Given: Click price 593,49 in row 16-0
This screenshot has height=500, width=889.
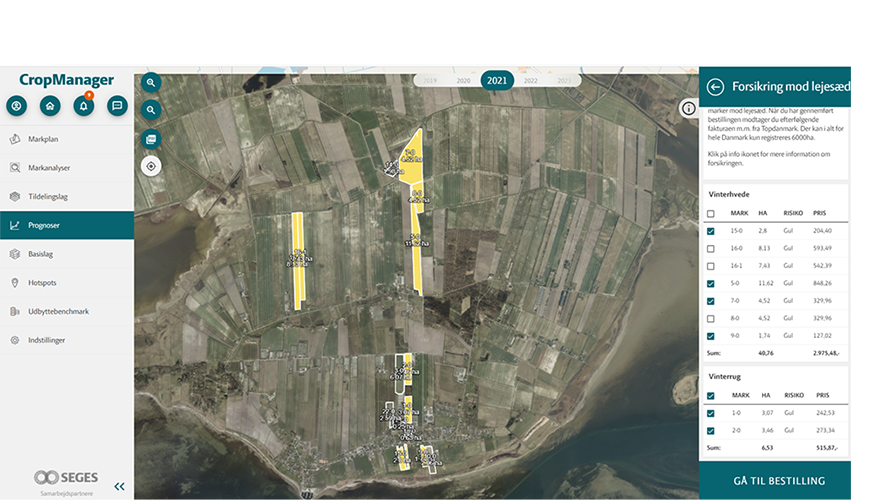Looking at the screenshot, I should (822, 248).
